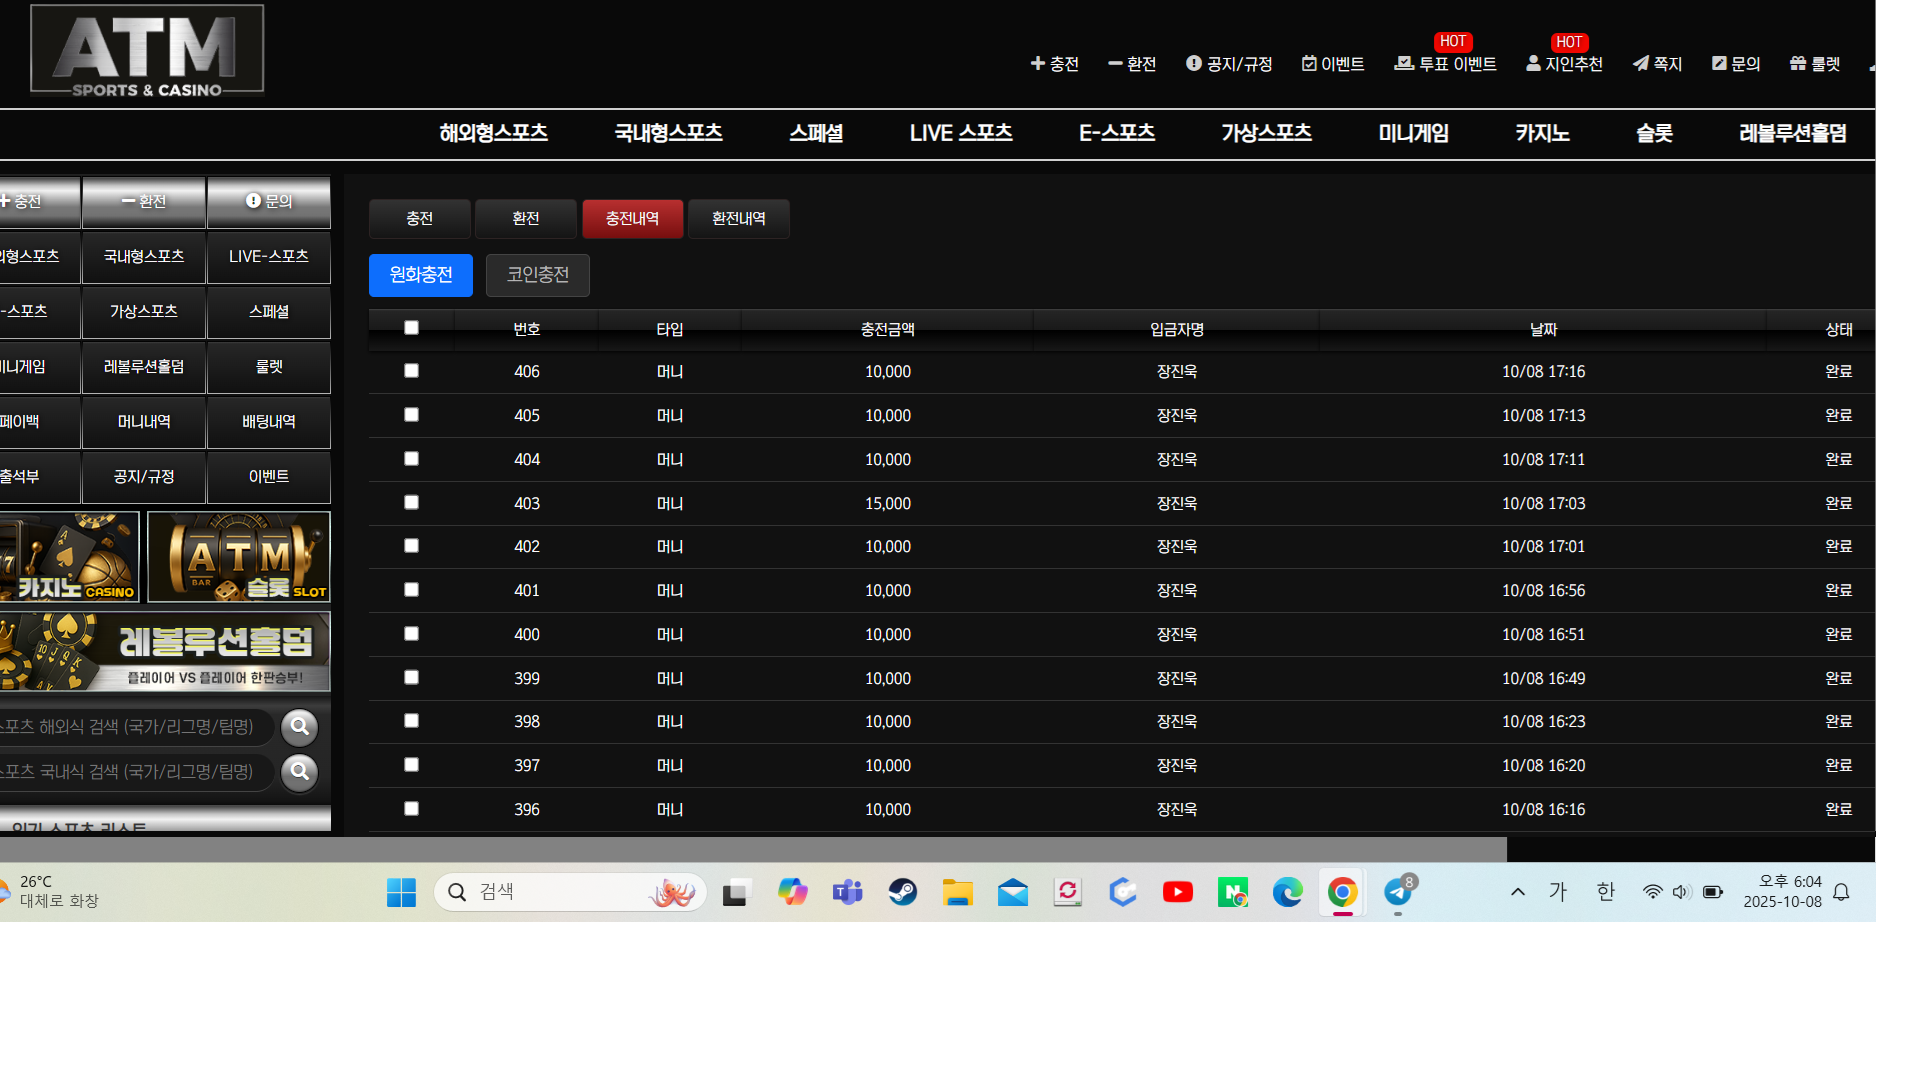Click the ATM Sports & Casino logo
This screenshot has height=1080, width=1920.
pos(147,50)
